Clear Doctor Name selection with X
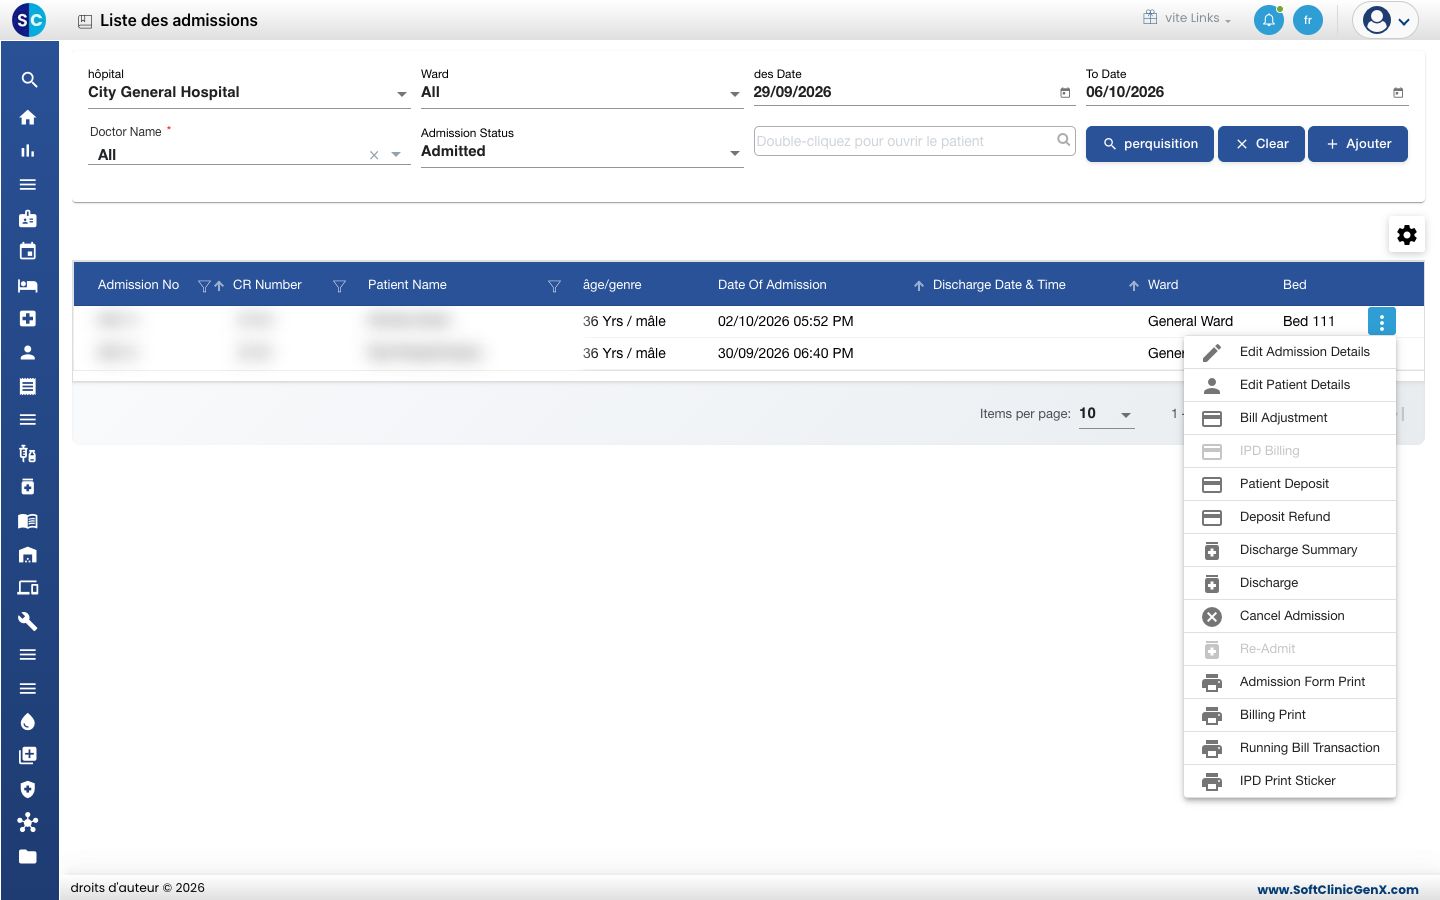The image size is (1440, 900). point(374,155)
